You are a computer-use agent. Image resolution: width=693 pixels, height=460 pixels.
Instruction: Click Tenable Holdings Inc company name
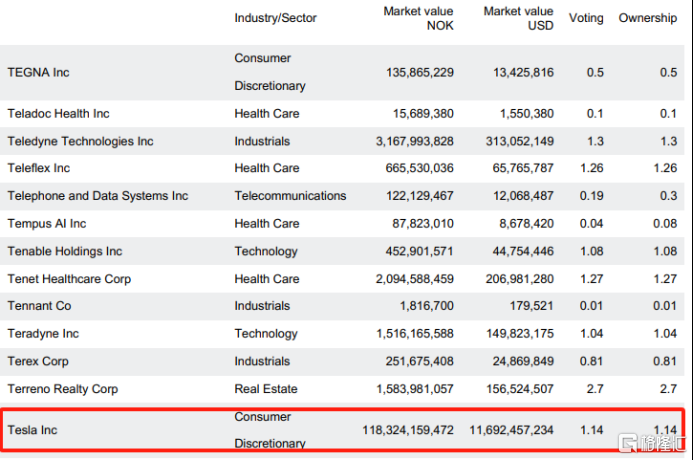click(64, 251)
